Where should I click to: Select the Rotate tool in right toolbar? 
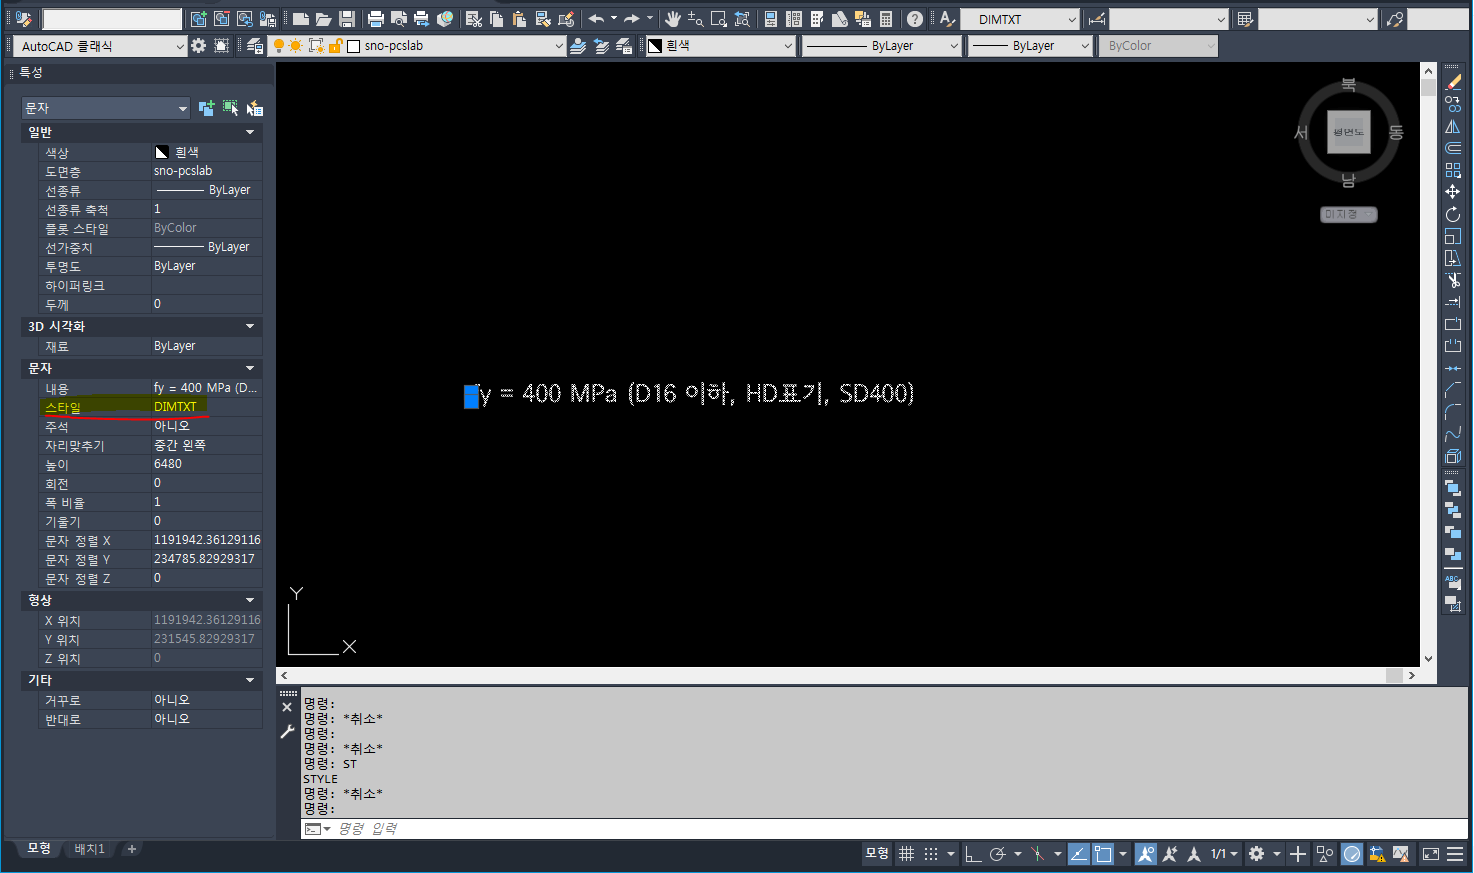pos(1453,214)
